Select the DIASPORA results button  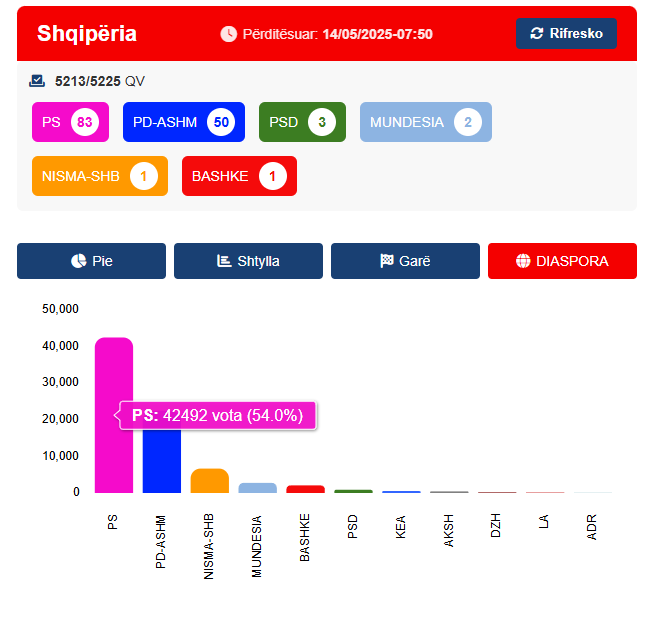coord(562,261)
